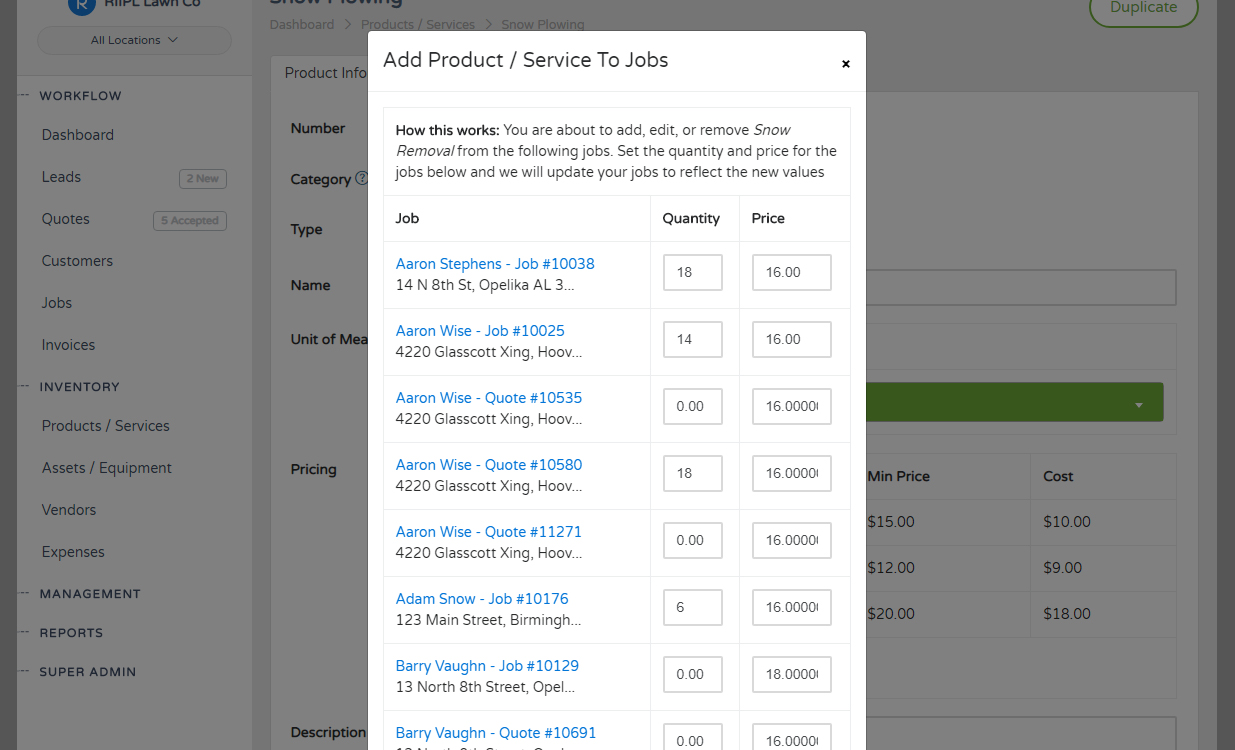Open Aaron Stephens Job #10038

click(x=494, y=263)
